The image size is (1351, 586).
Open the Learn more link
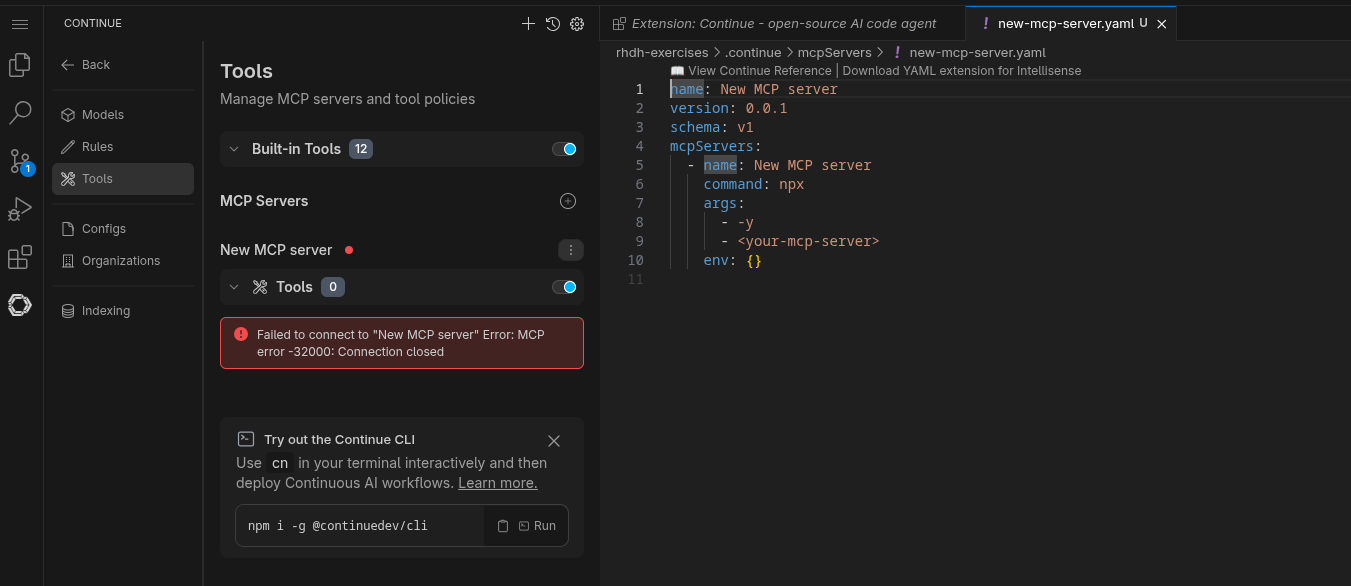point(498,483)
